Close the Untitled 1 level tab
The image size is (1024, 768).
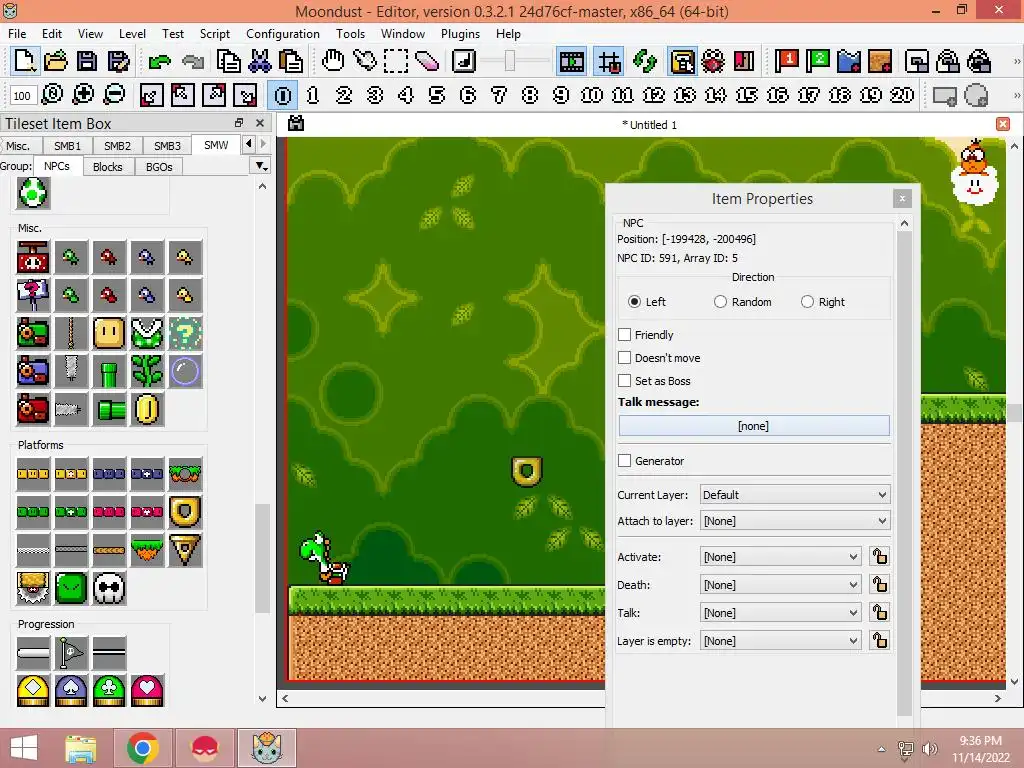(x=1003, y=124)
